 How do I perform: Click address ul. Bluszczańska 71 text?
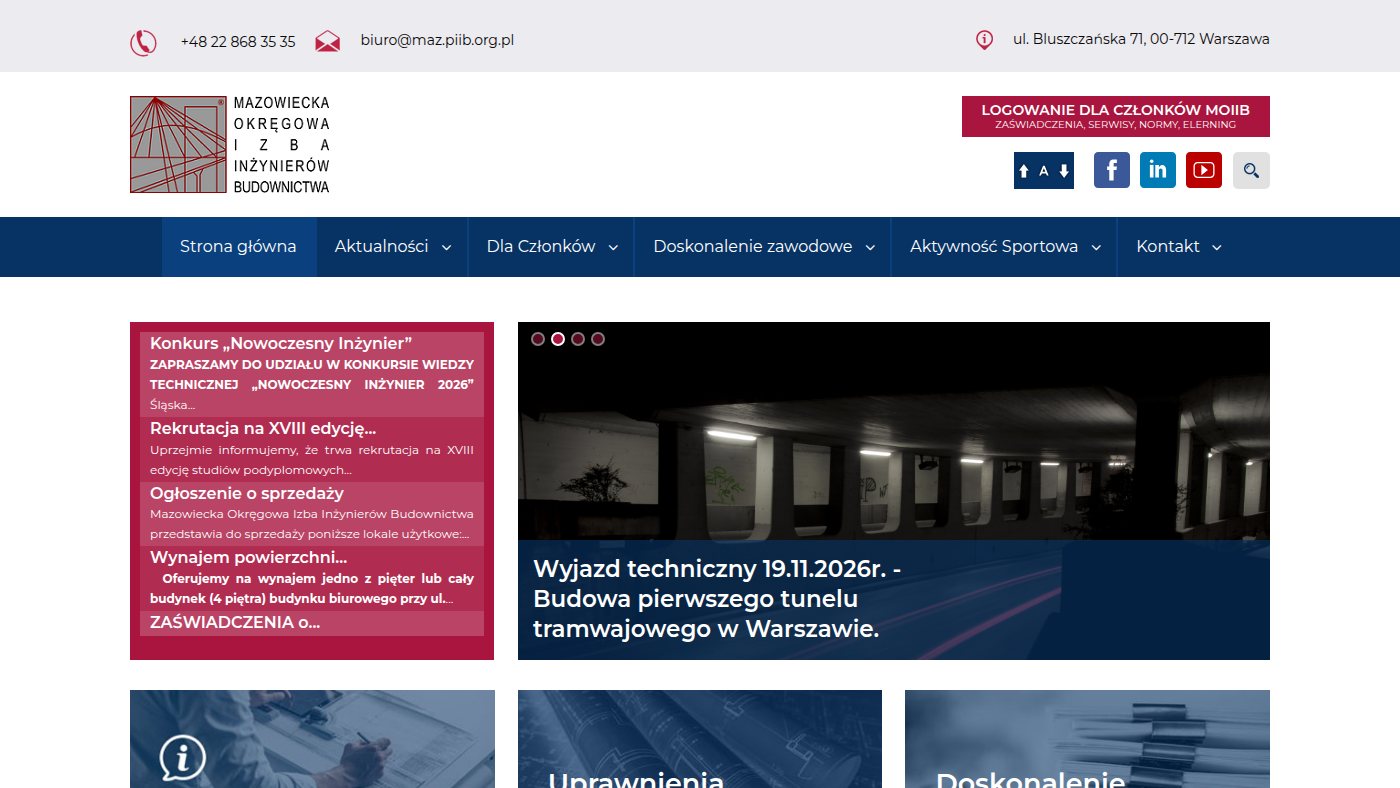1141,39
